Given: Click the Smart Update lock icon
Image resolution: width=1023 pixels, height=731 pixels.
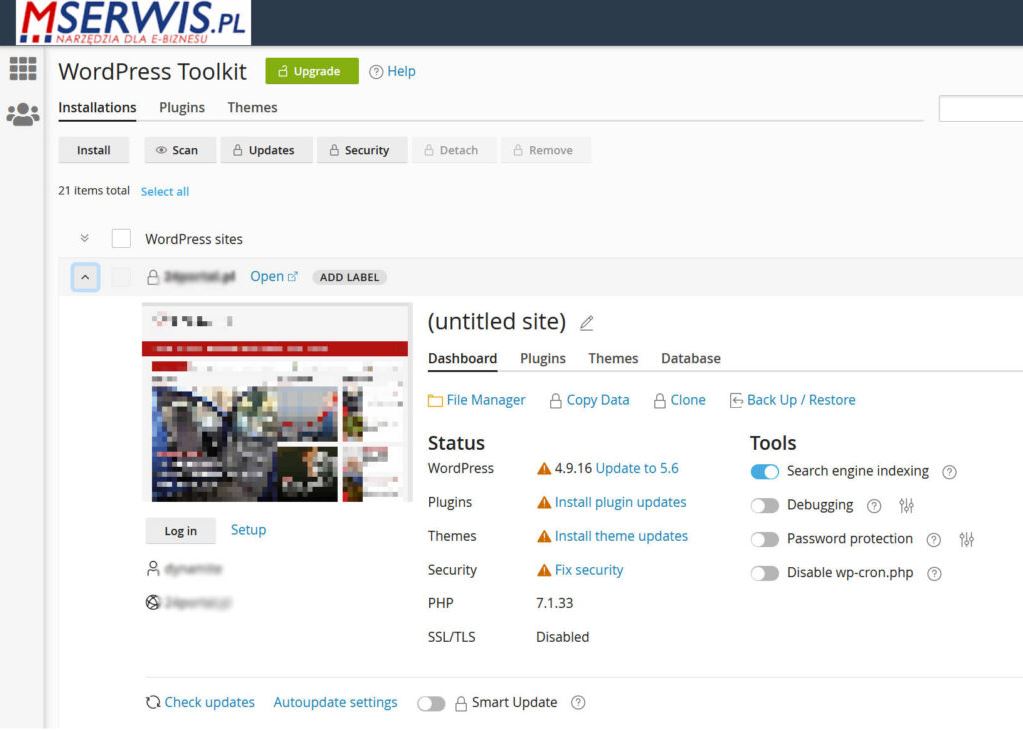Looking at the screenshot, I should [461, 703].
